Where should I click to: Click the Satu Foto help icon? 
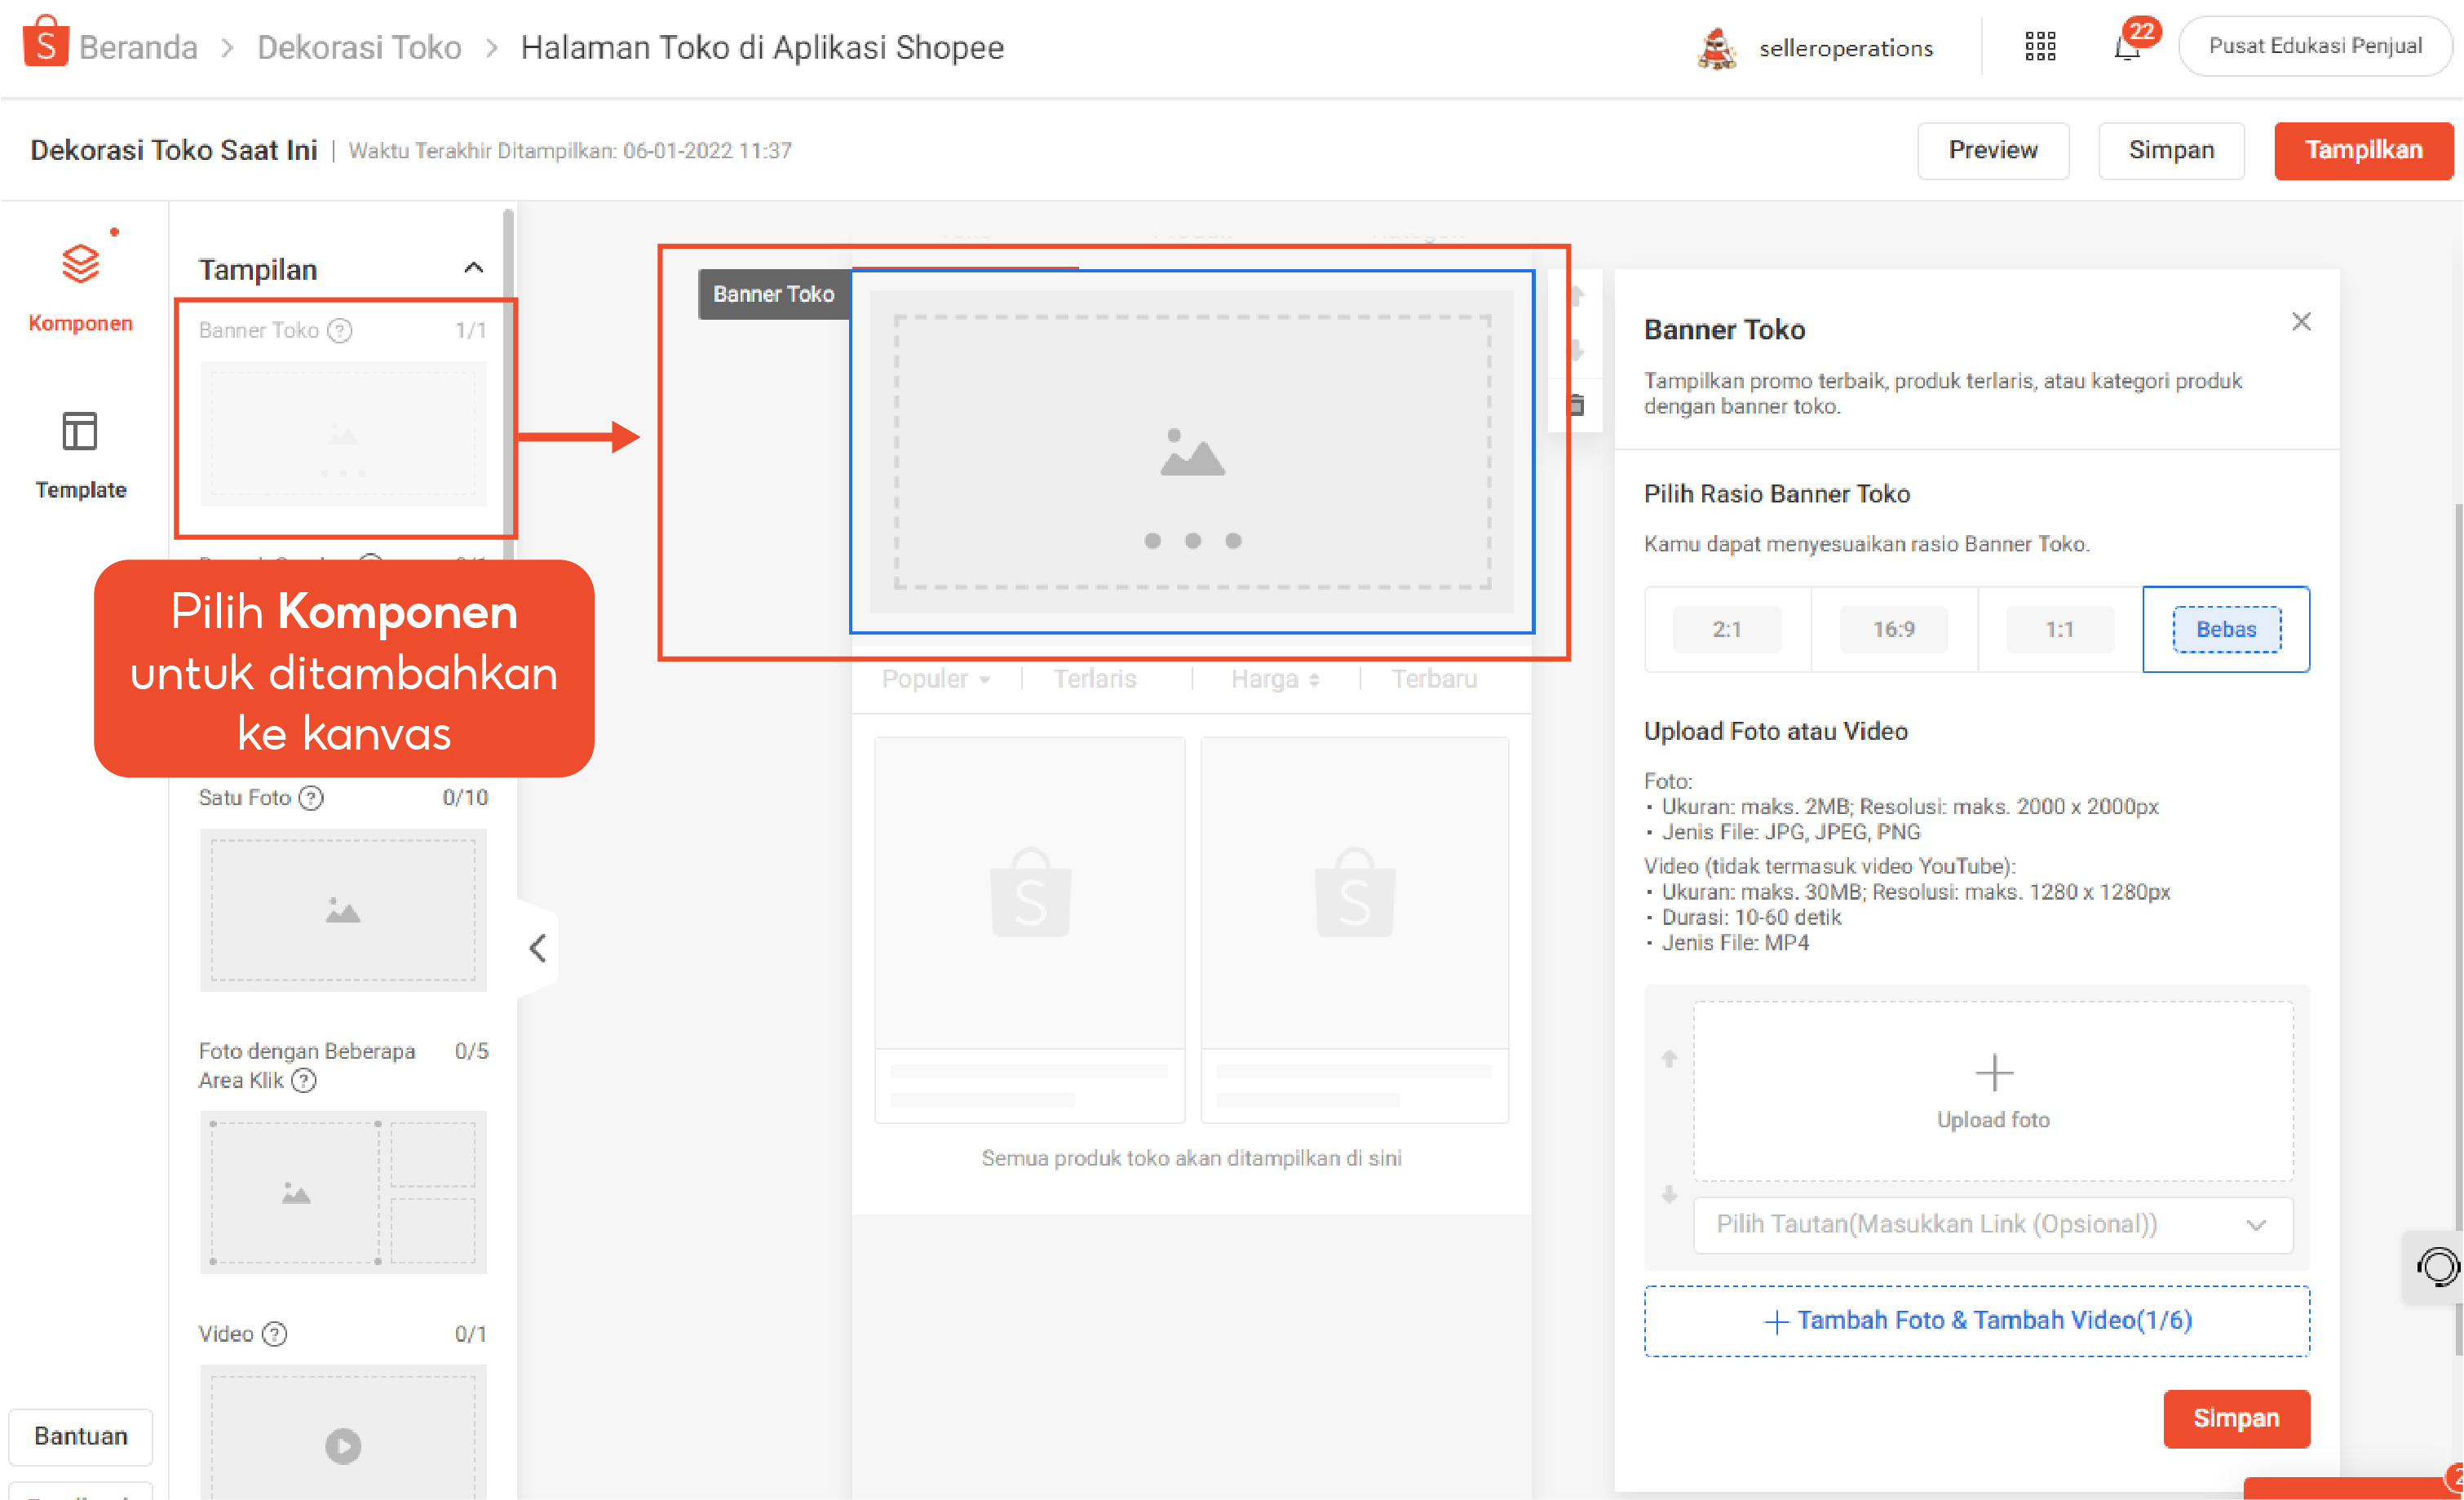click(312, 798)
